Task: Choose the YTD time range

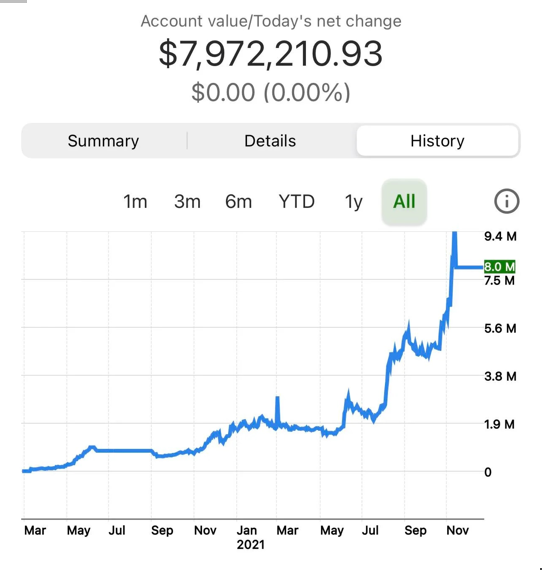Action: pyautogui.click(x=296, y=201)
